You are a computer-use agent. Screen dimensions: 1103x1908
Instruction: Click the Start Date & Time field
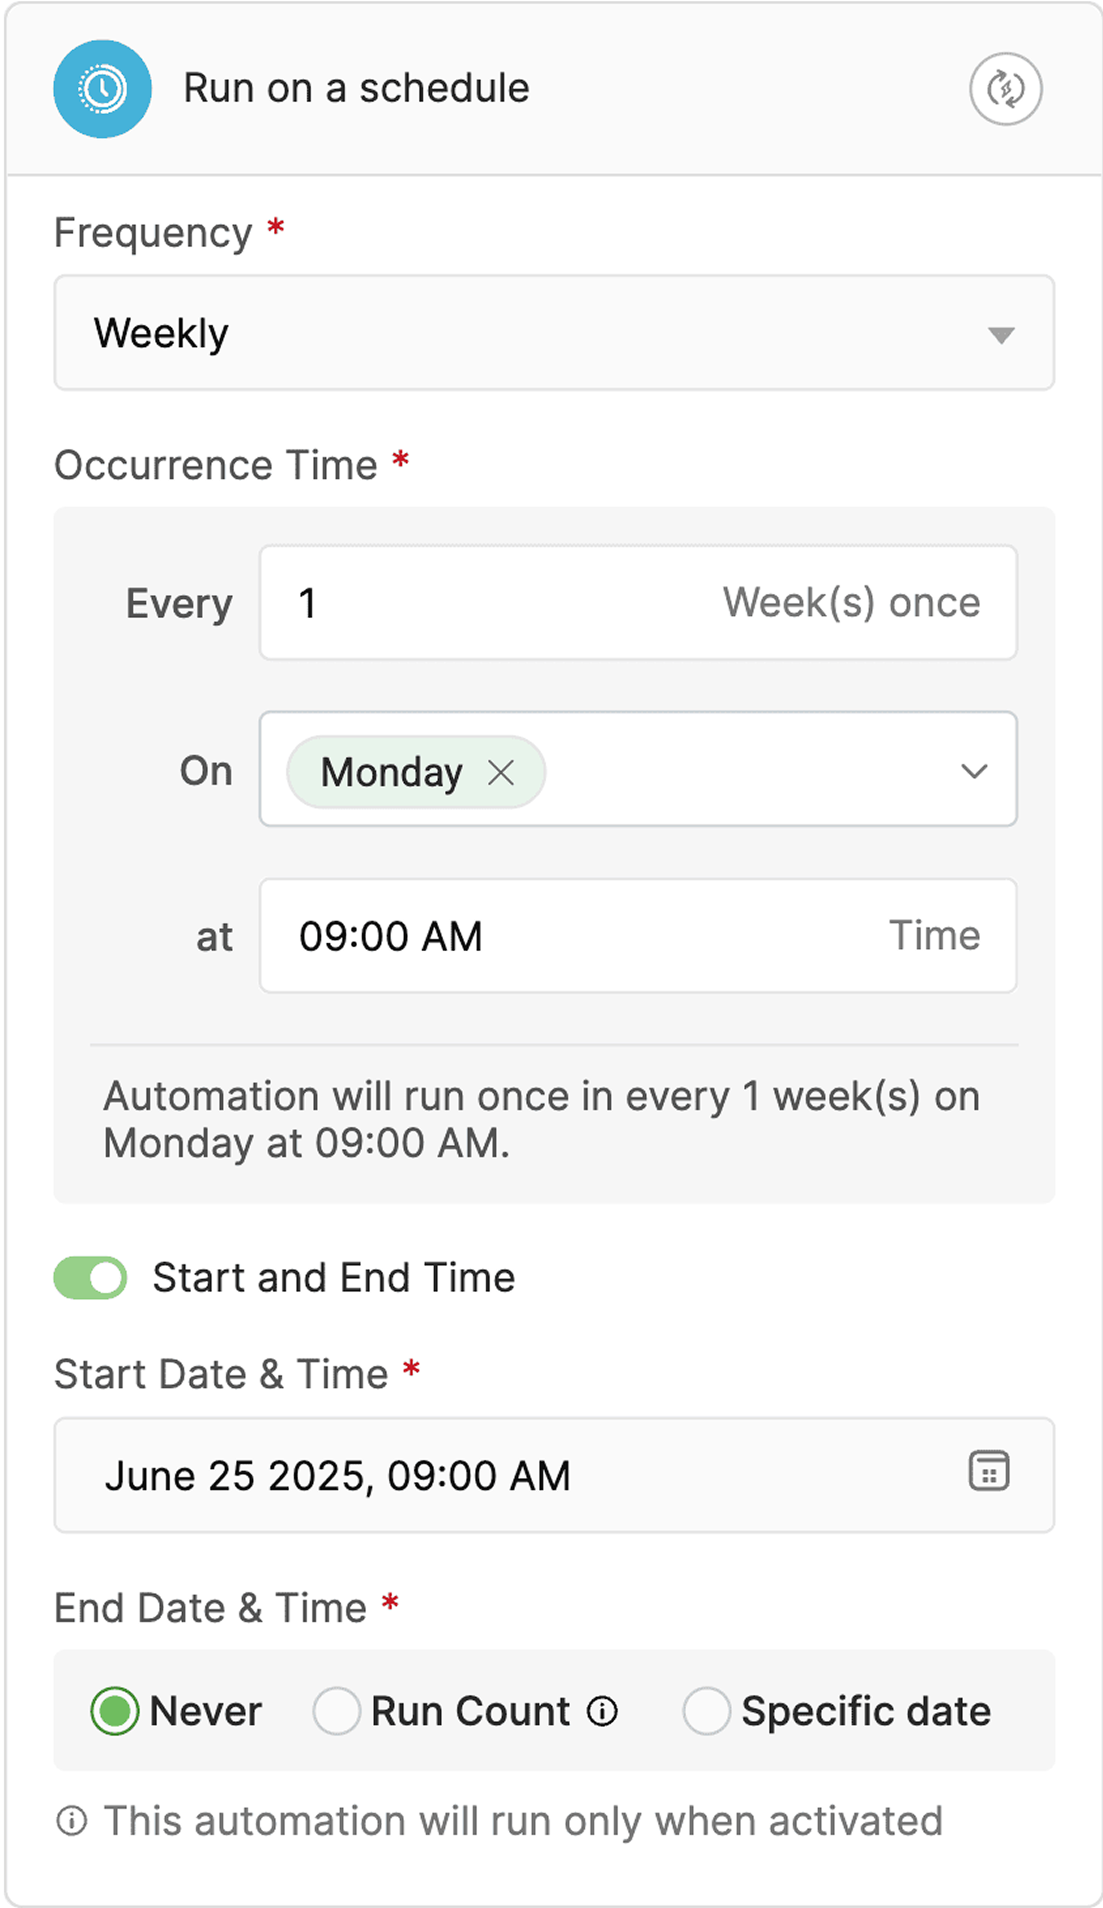point(500,1475)
